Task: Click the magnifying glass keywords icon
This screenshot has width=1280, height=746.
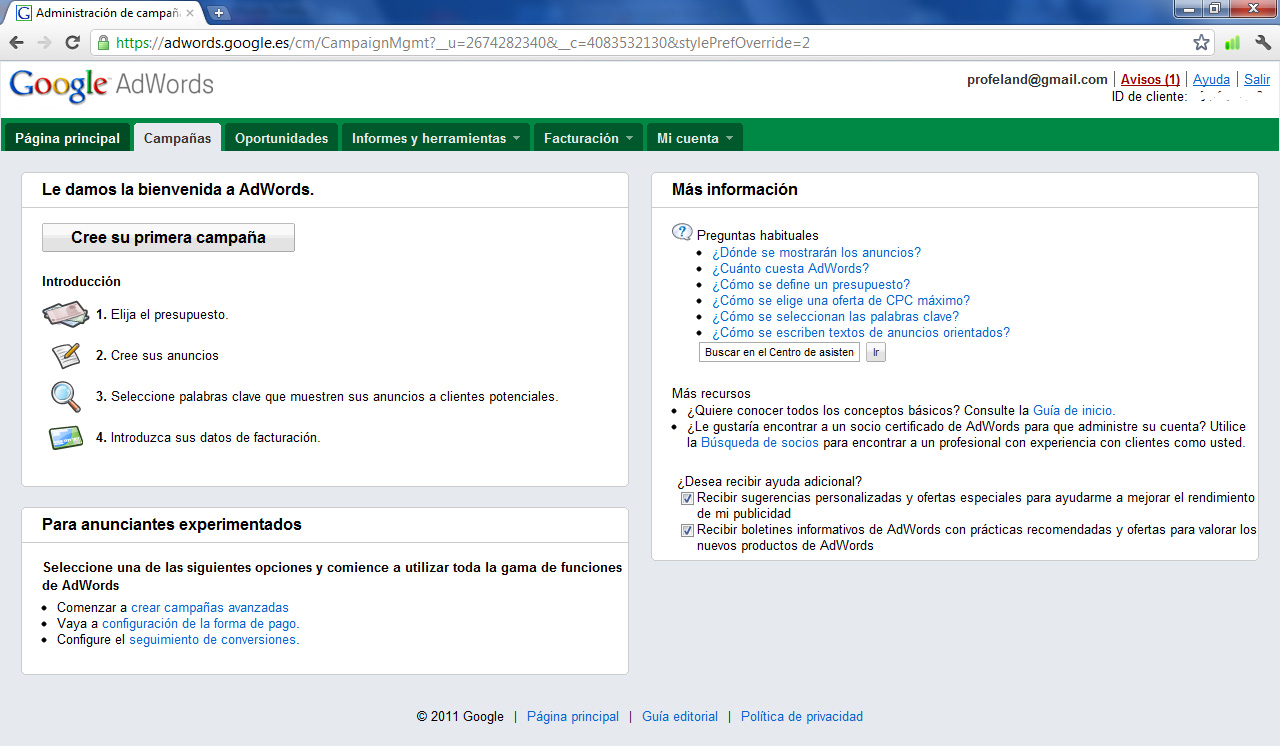Action: point(66,396)
